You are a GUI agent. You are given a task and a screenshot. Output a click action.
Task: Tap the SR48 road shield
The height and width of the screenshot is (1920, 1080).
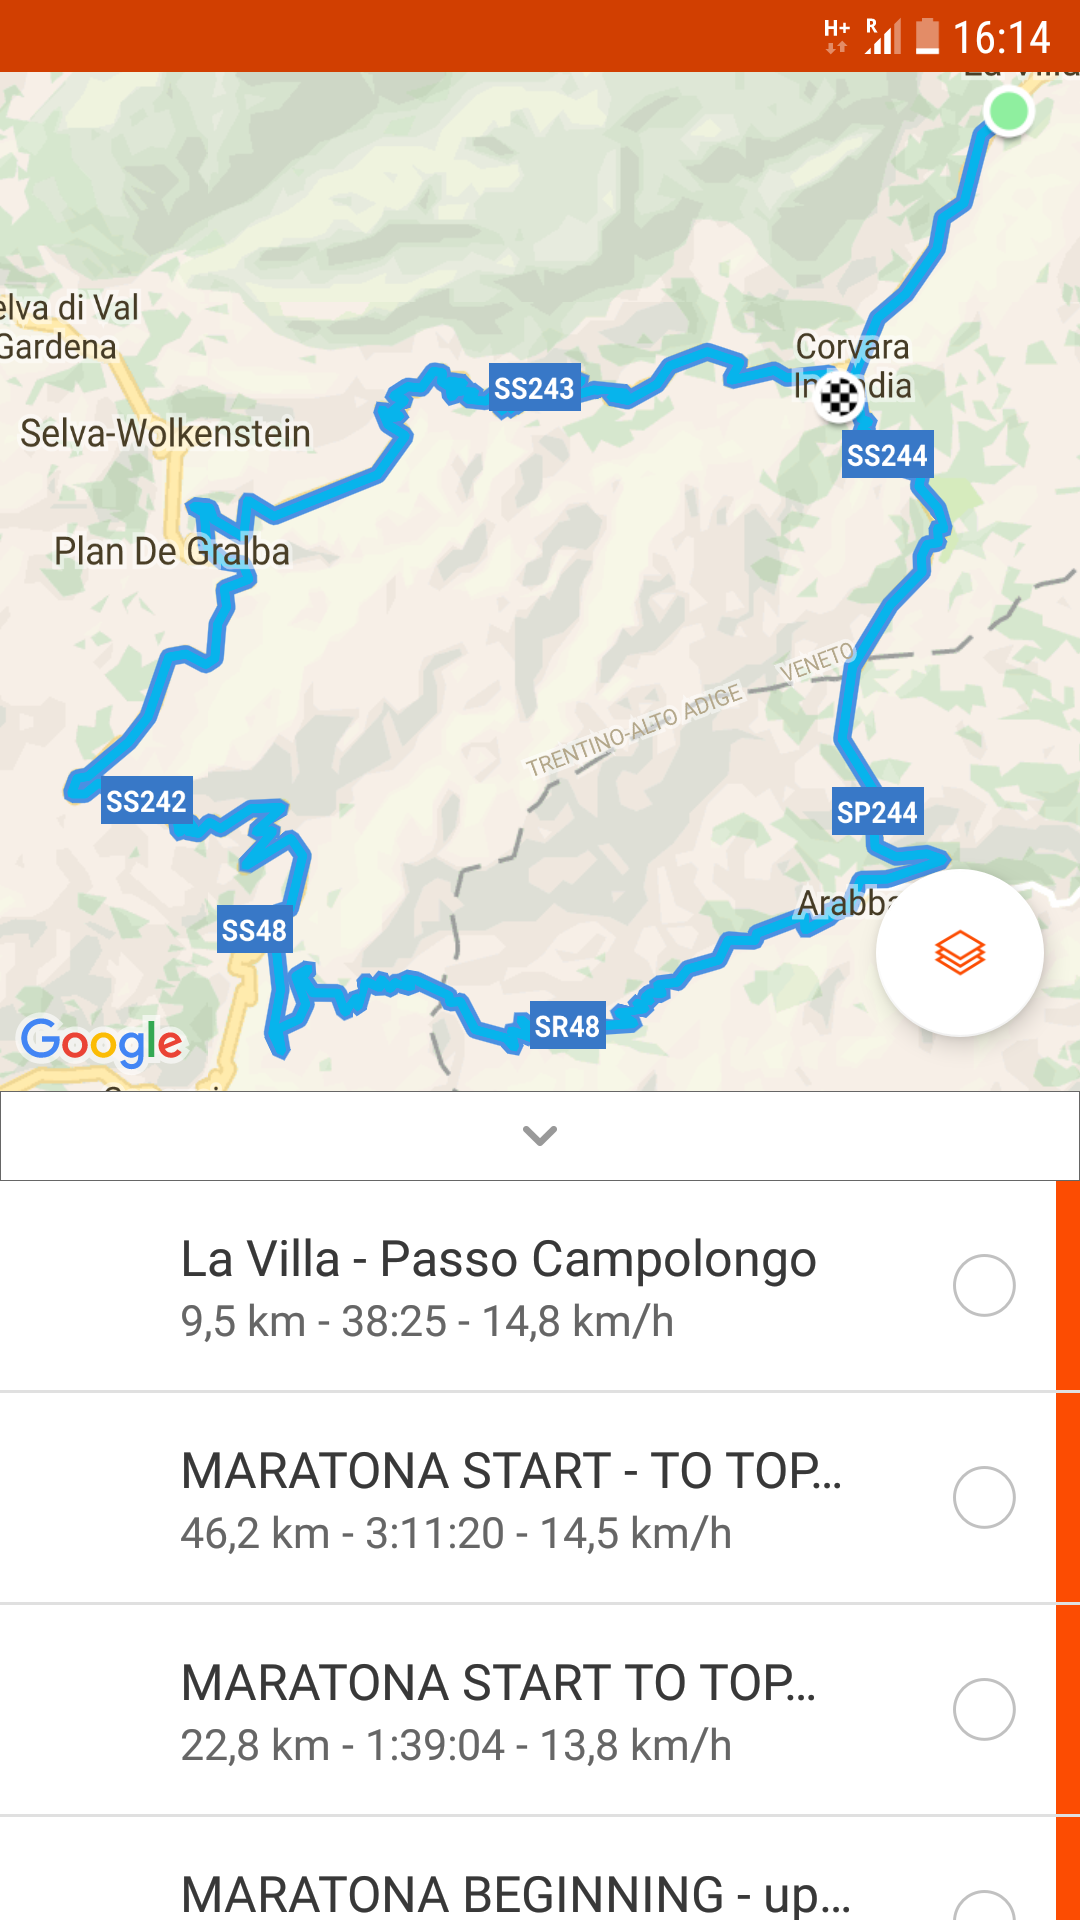pos(567,1026)
